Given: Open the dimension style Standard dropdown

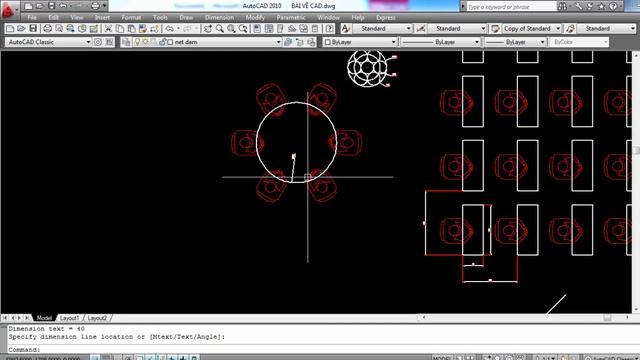Looking at the screenshot, I should pyautogui.click(x=483, y=29).
